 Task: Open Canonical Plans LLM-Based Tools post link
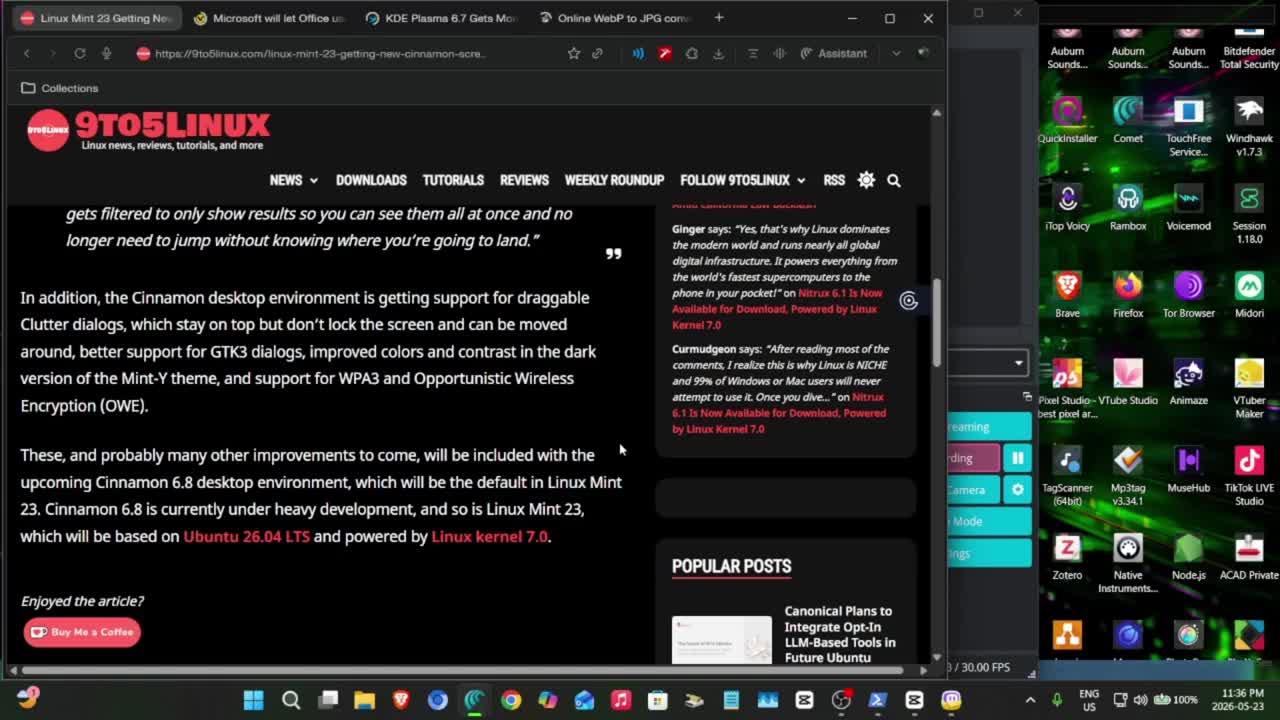coord(840,634)
